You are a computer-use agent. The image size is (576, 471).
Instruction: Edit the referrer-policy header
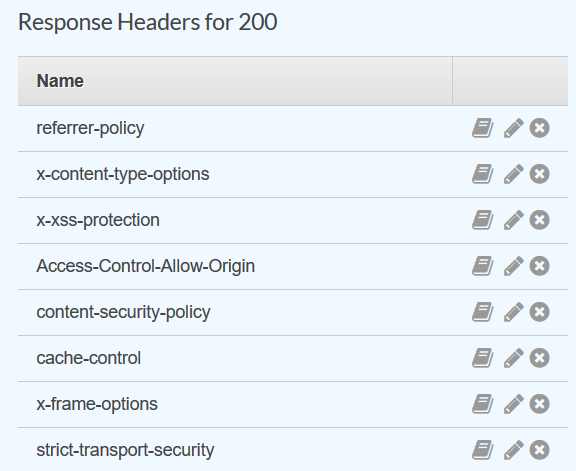click(x=513, y=128)
